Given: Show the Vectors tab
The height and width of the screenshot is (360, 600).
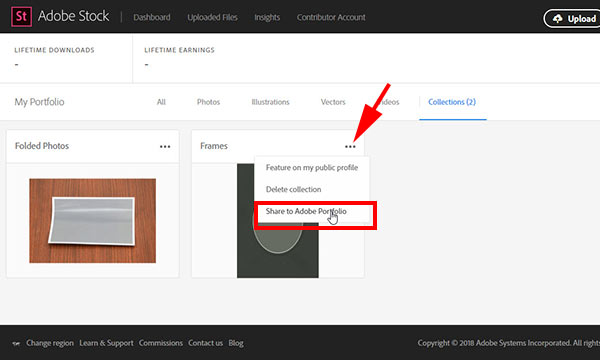Looking at the screenshot, I should (x=333, y=102).
